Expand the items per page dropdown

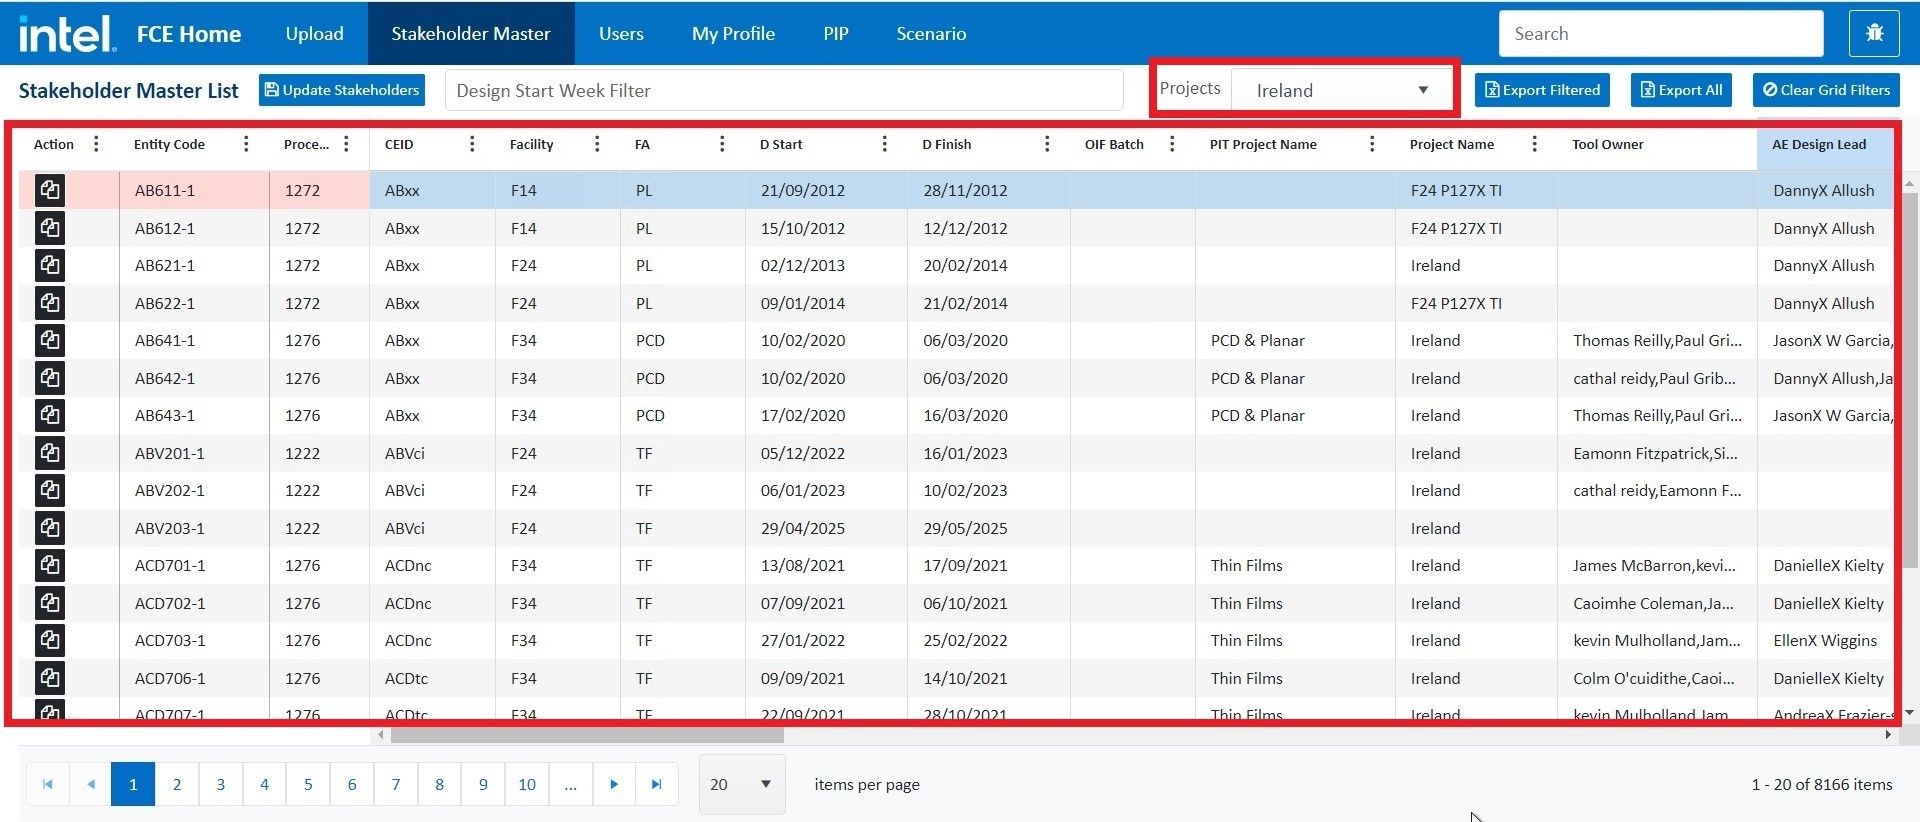tap(742, 785)
